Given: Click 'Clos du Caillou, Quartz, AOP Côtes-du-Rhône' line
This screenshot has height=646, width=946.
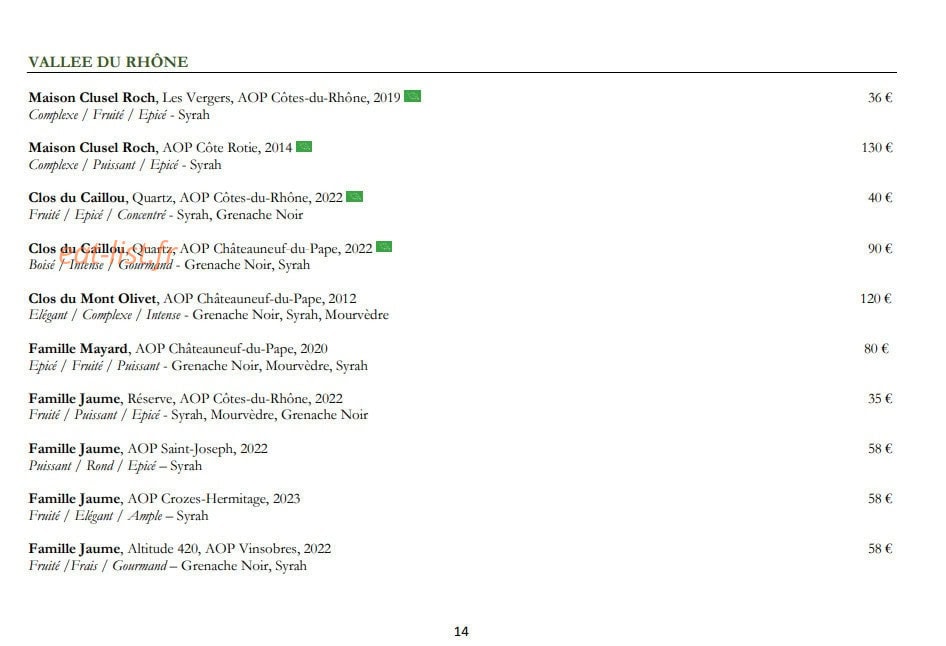Looking at the screenshot, I should coord(185,198).
